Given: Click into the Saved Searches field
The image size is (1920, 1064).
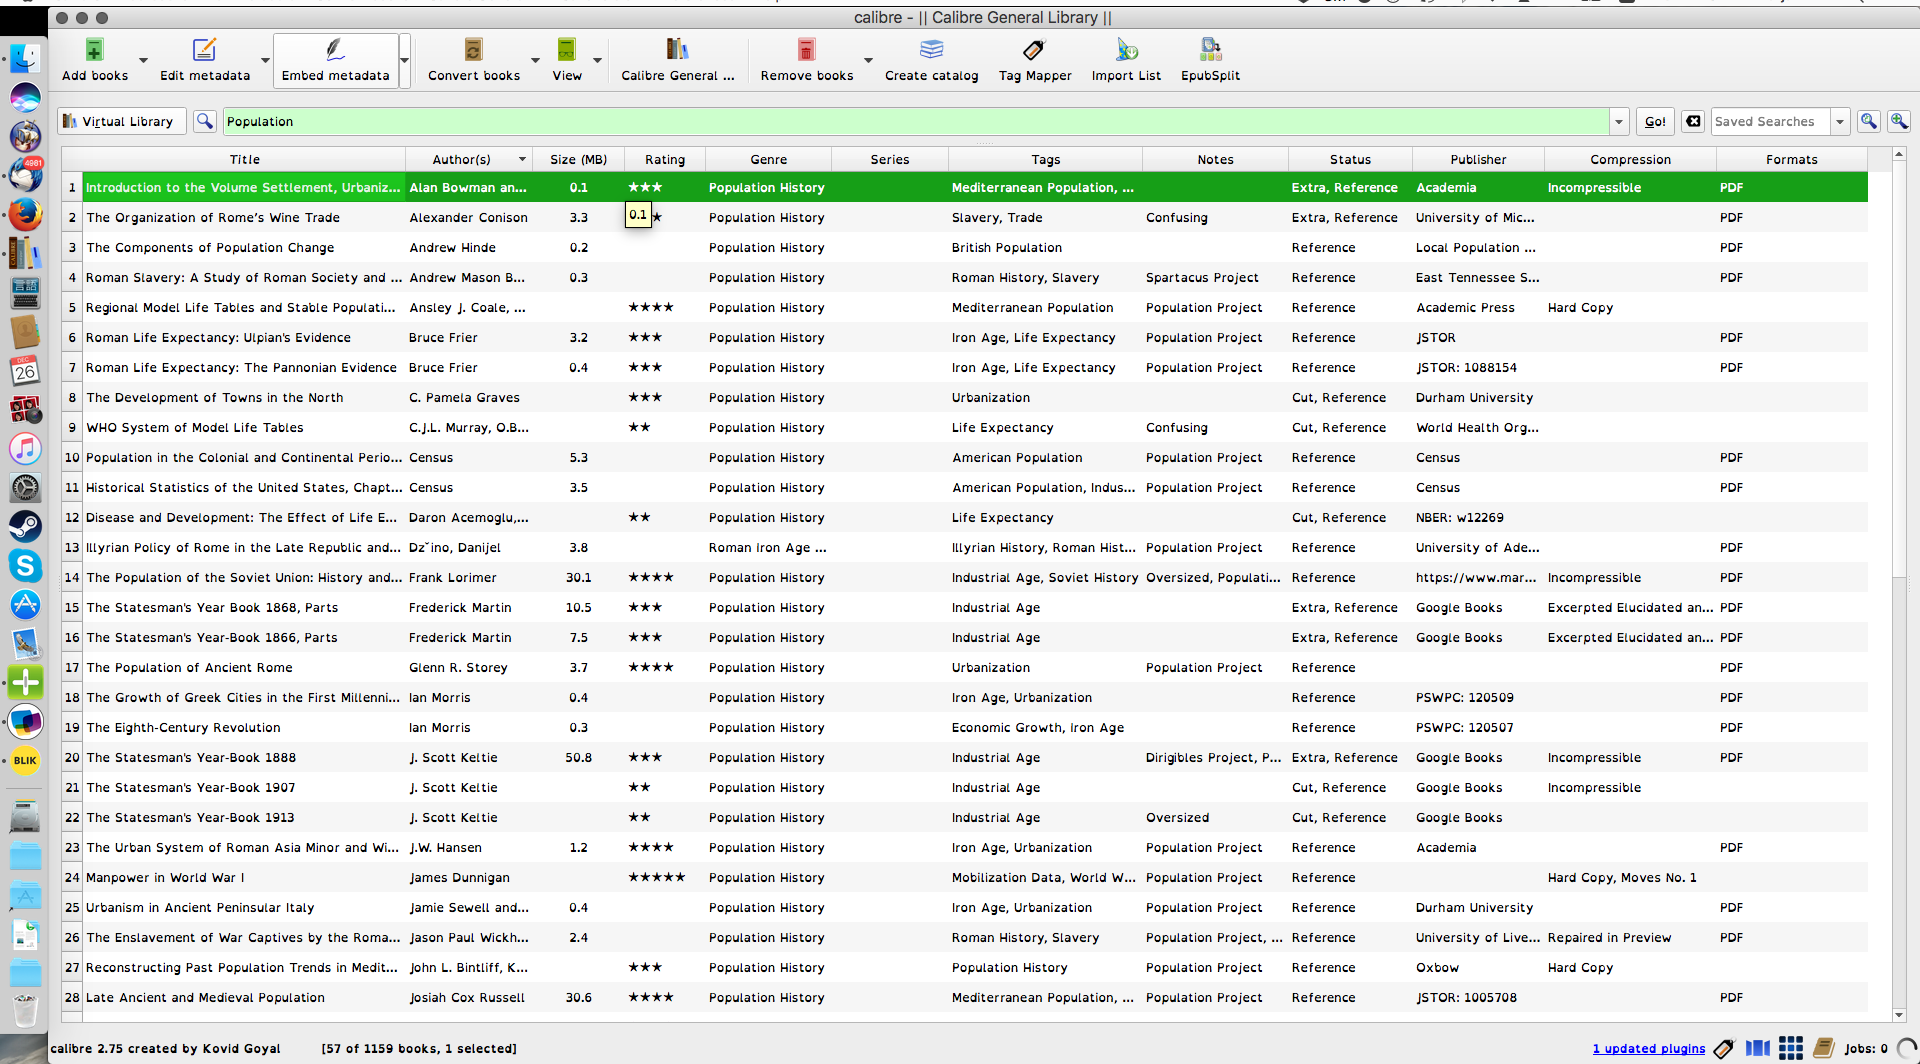Looking at the screenshot, I should pyautogui.click(x=1771, y=122).
